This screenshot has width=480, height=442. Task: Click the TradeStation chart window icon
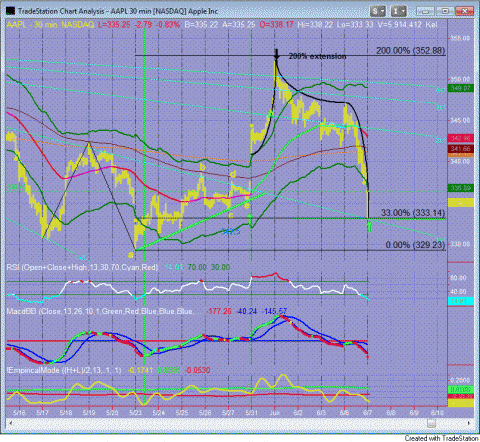click(11, 11)
